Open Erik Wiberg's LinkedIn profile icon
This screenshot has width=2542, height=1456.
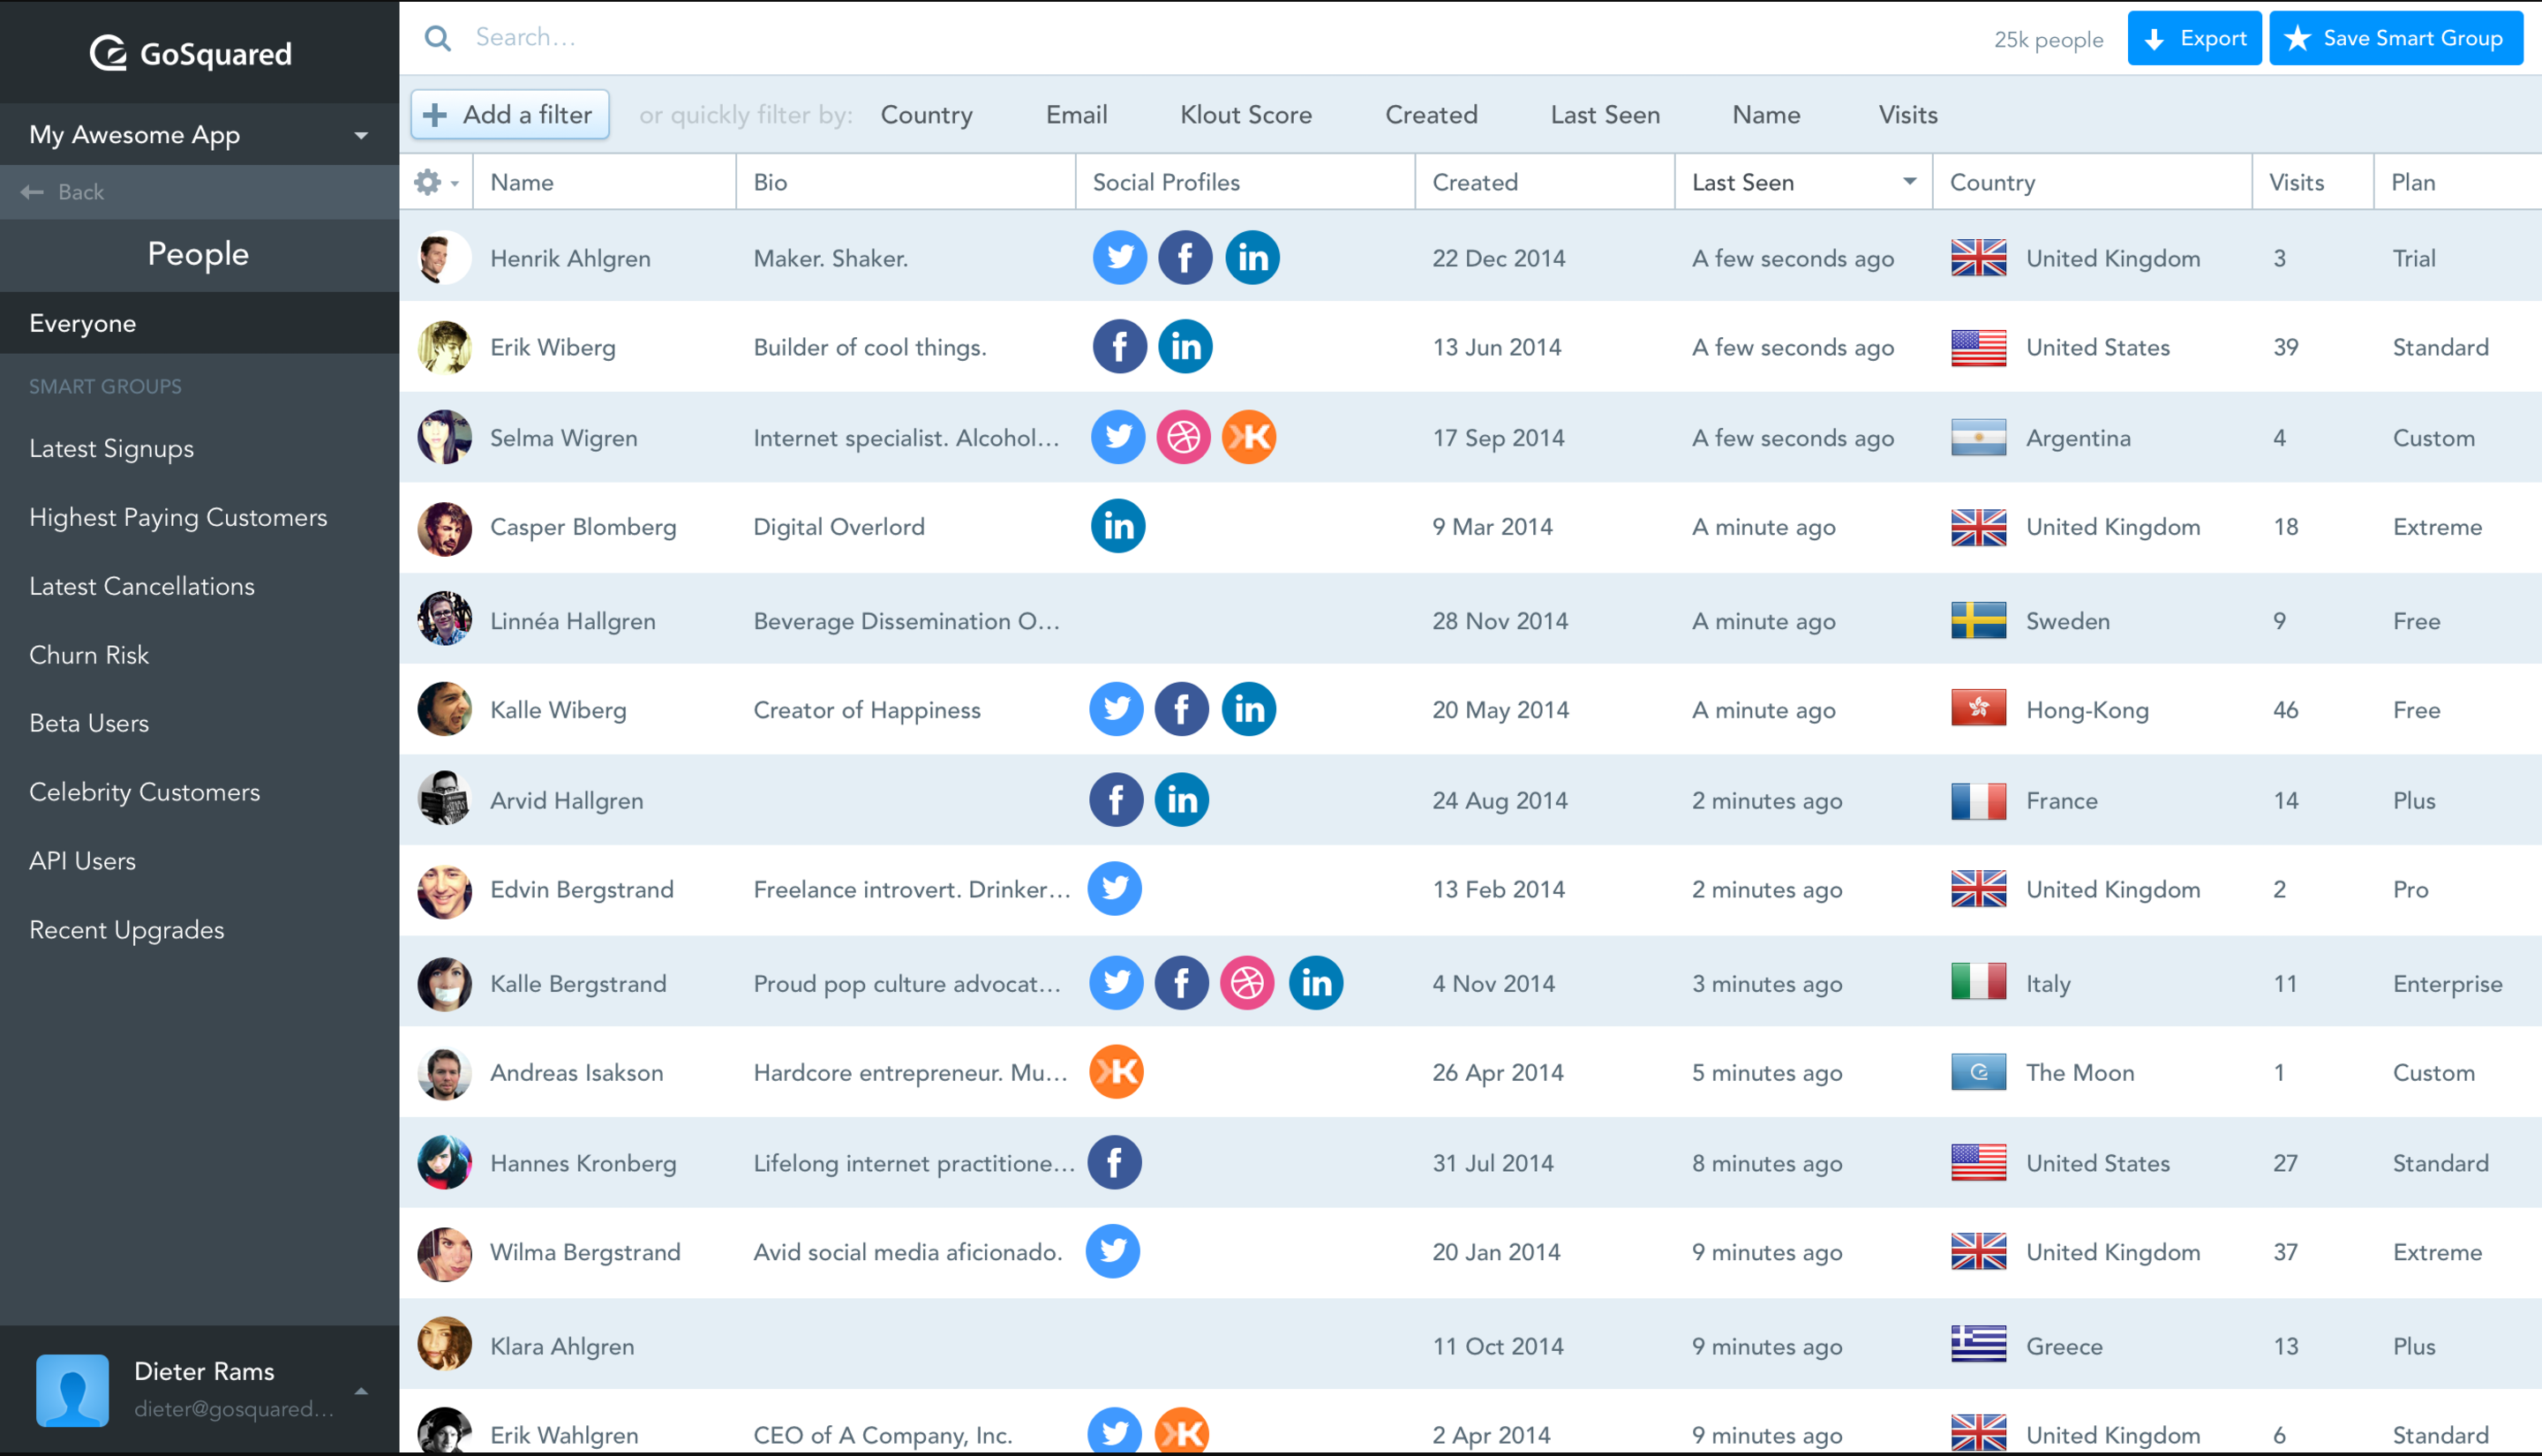coord(1185,347)
